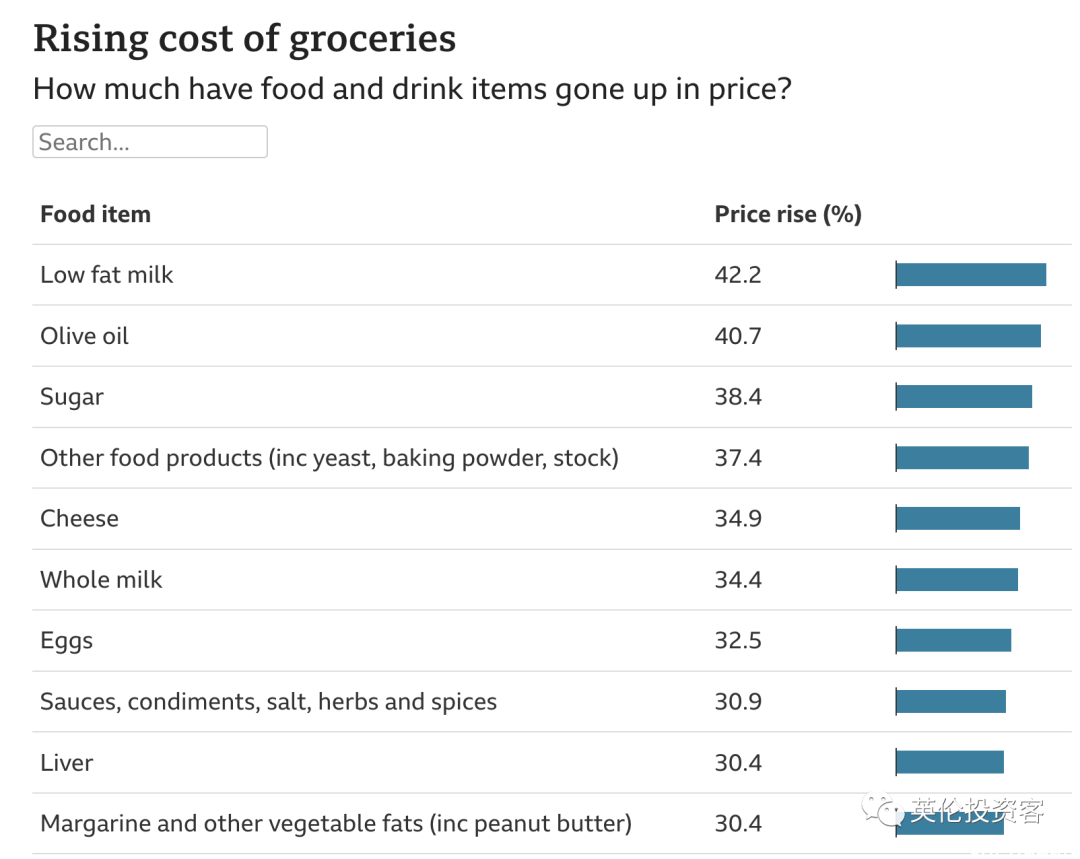Click the blue bar for Low fat milk
This screenshot has height=859, width=1080.
click(x=971, y=275)
